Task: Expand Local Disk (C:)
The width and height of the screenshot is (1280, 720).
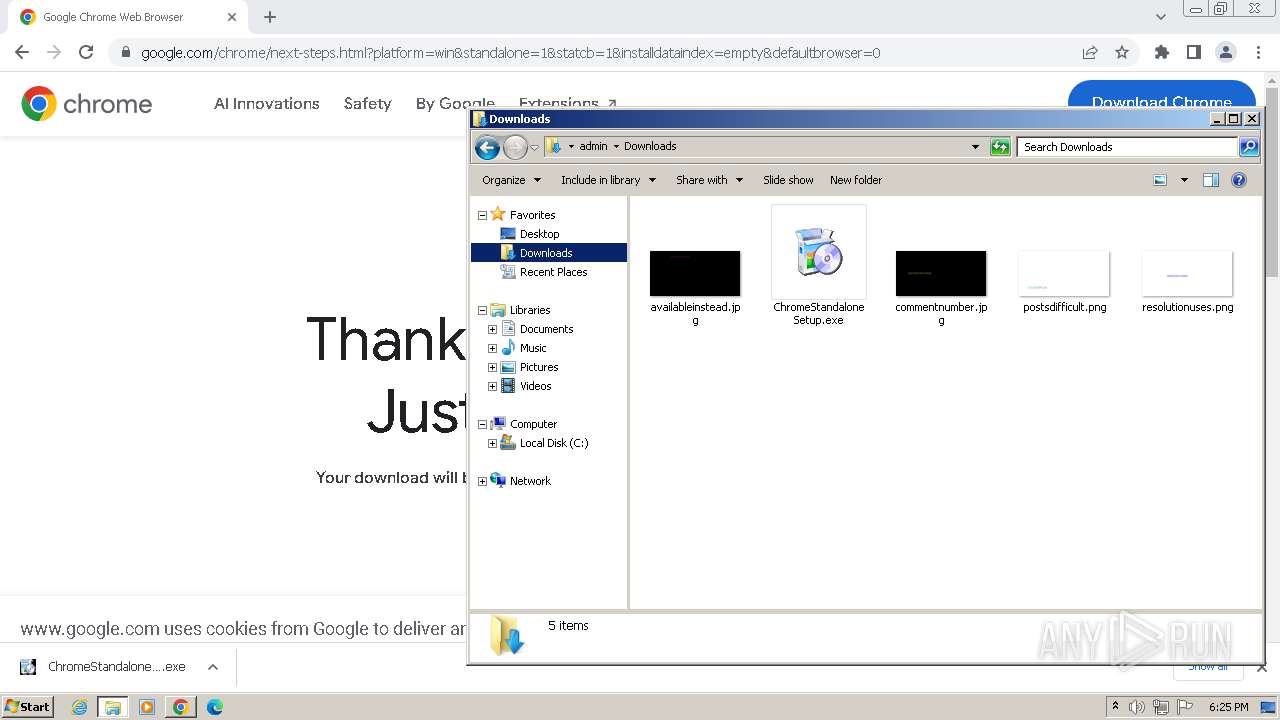Action: [x=492, y=443]
